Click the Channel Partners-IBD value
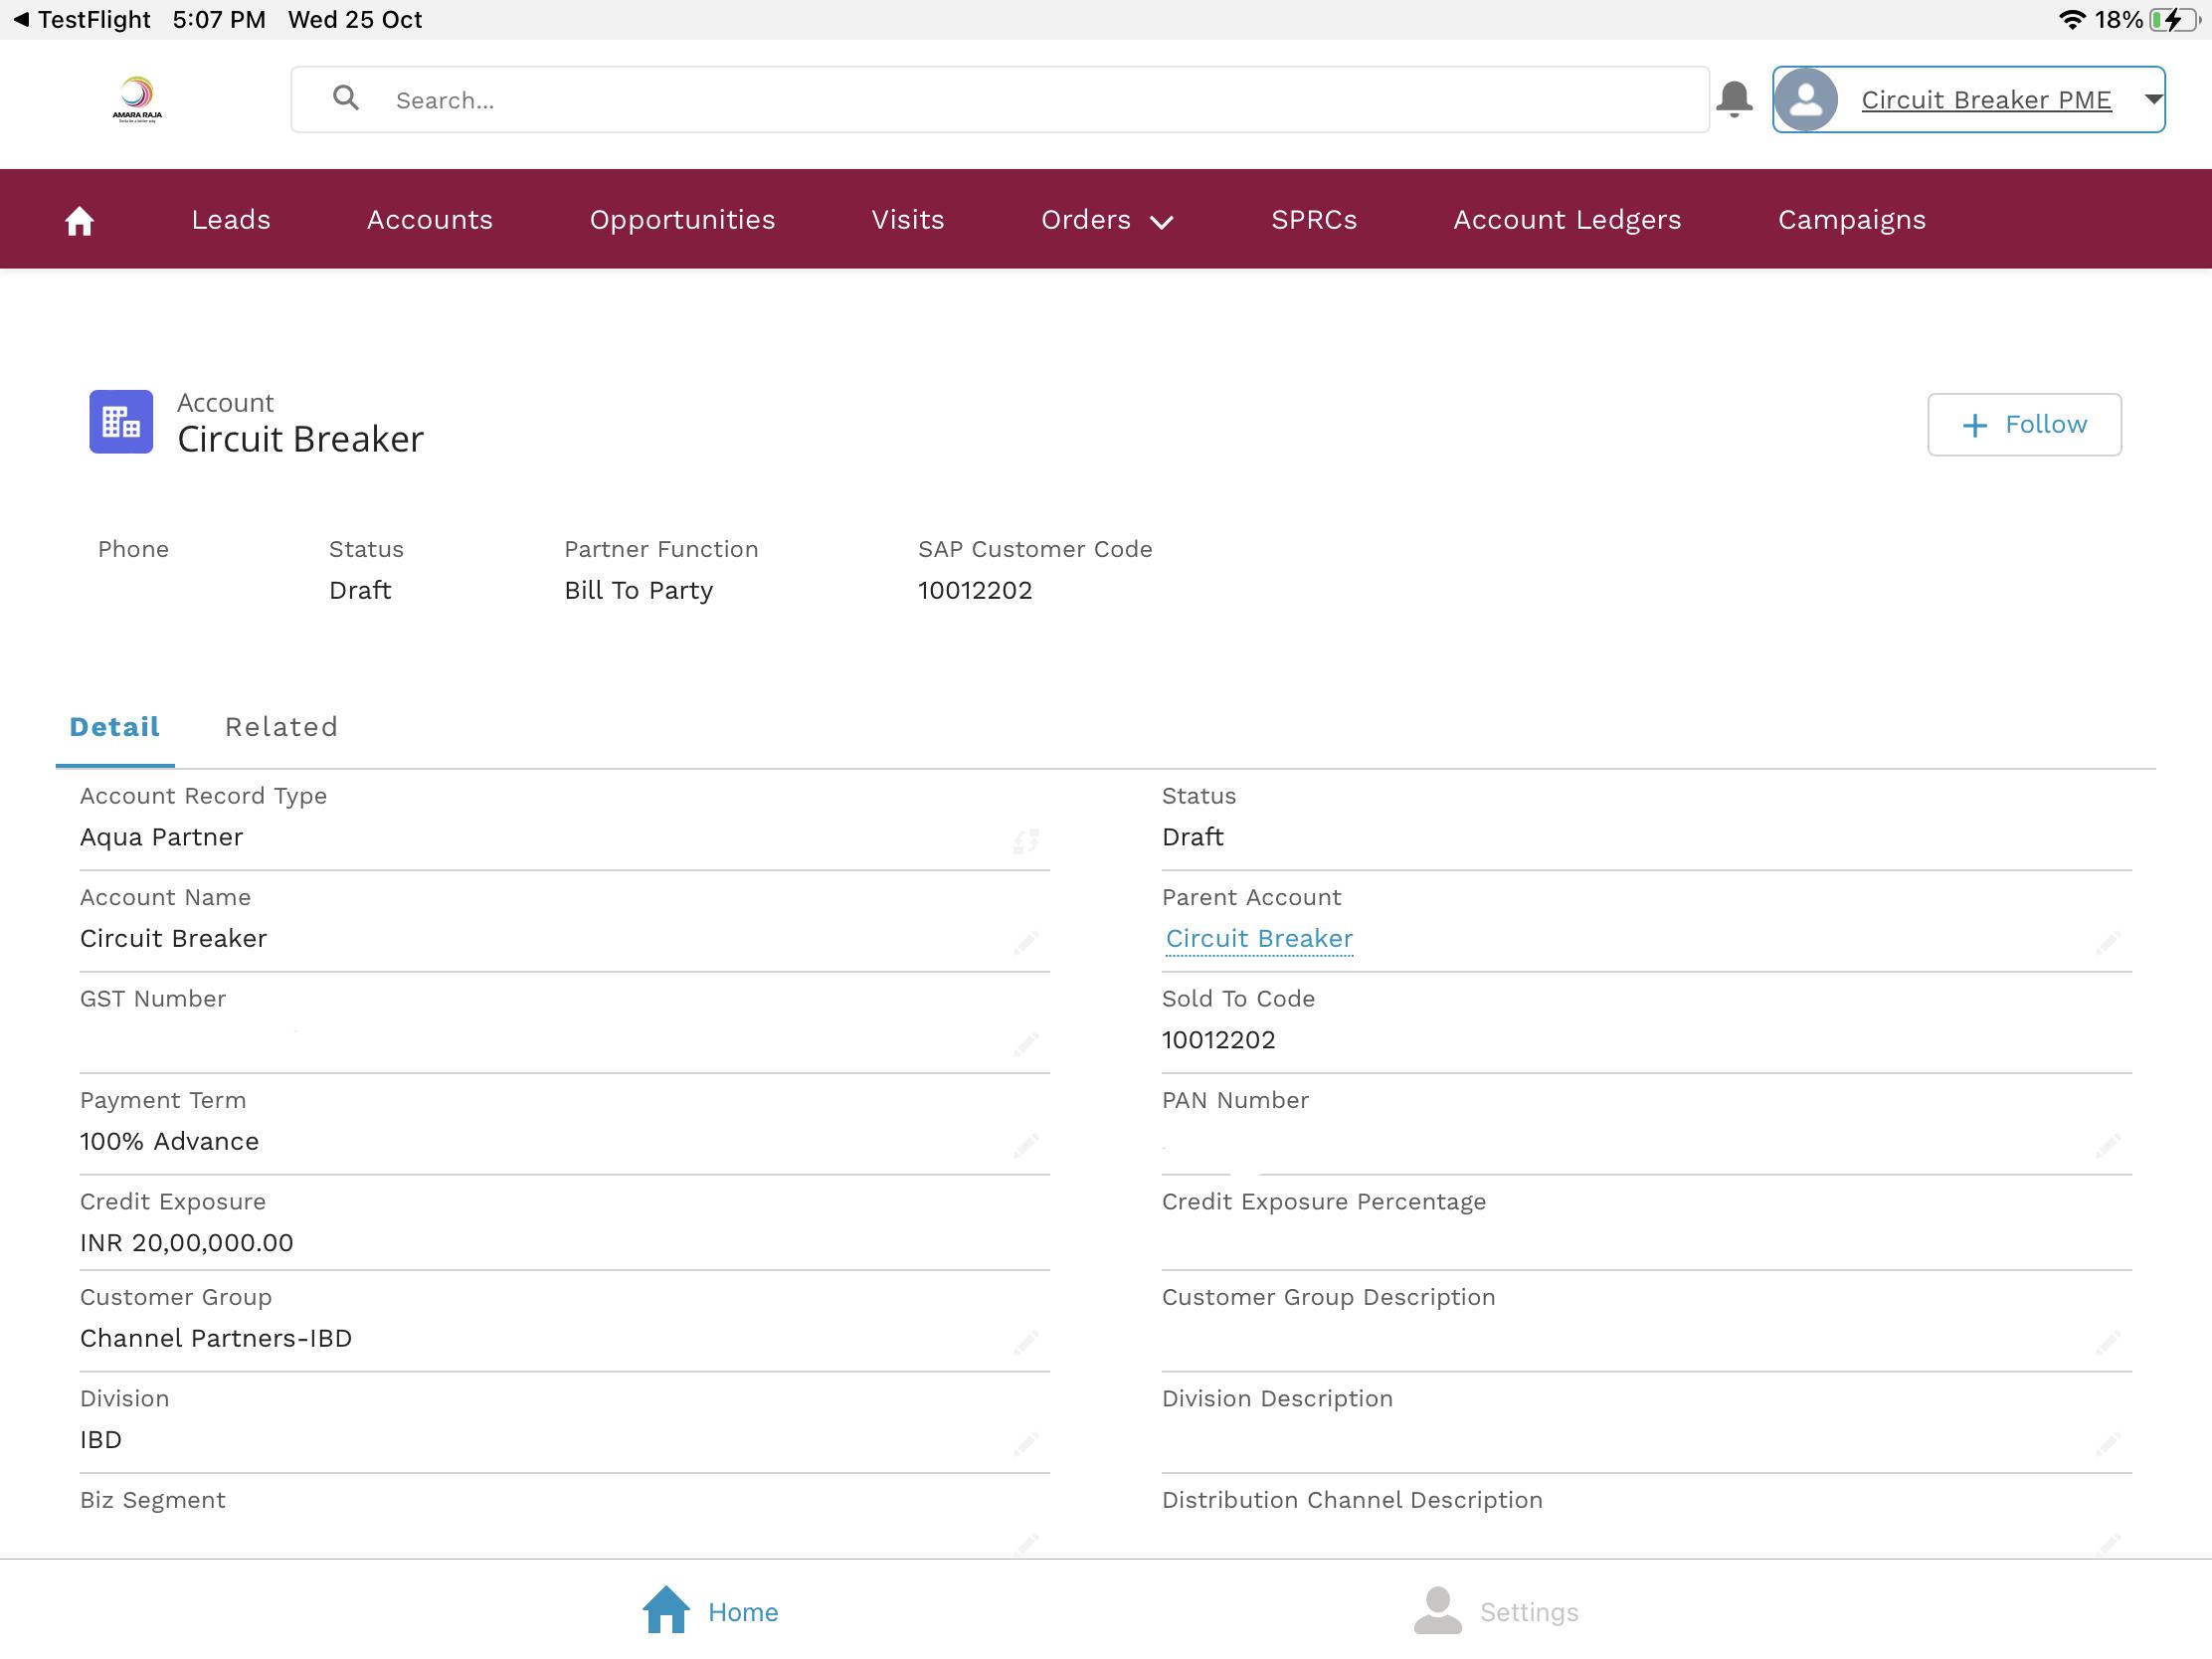 coord(216,1338)
